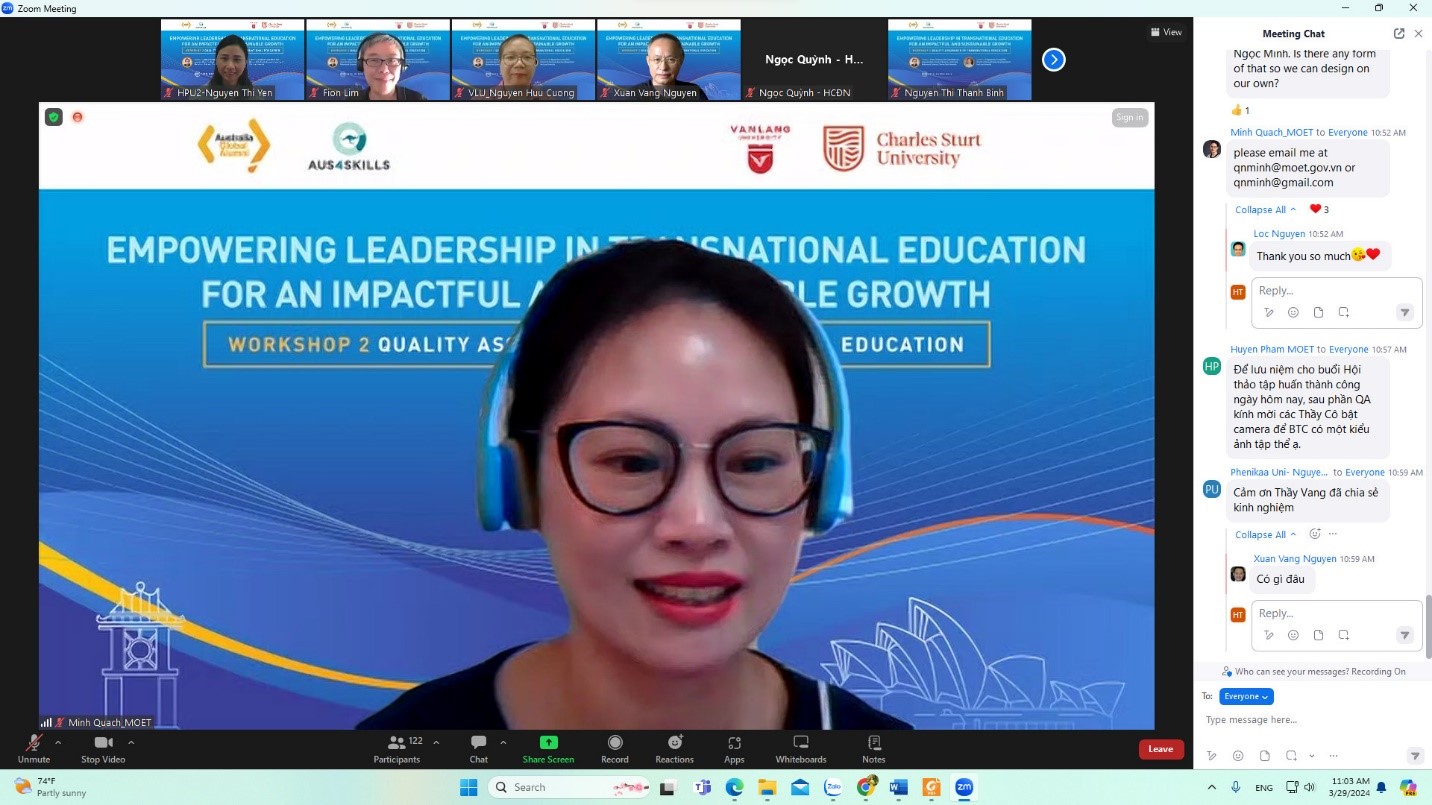
Task: Open the Whiteboards tool
Action: 800,748
